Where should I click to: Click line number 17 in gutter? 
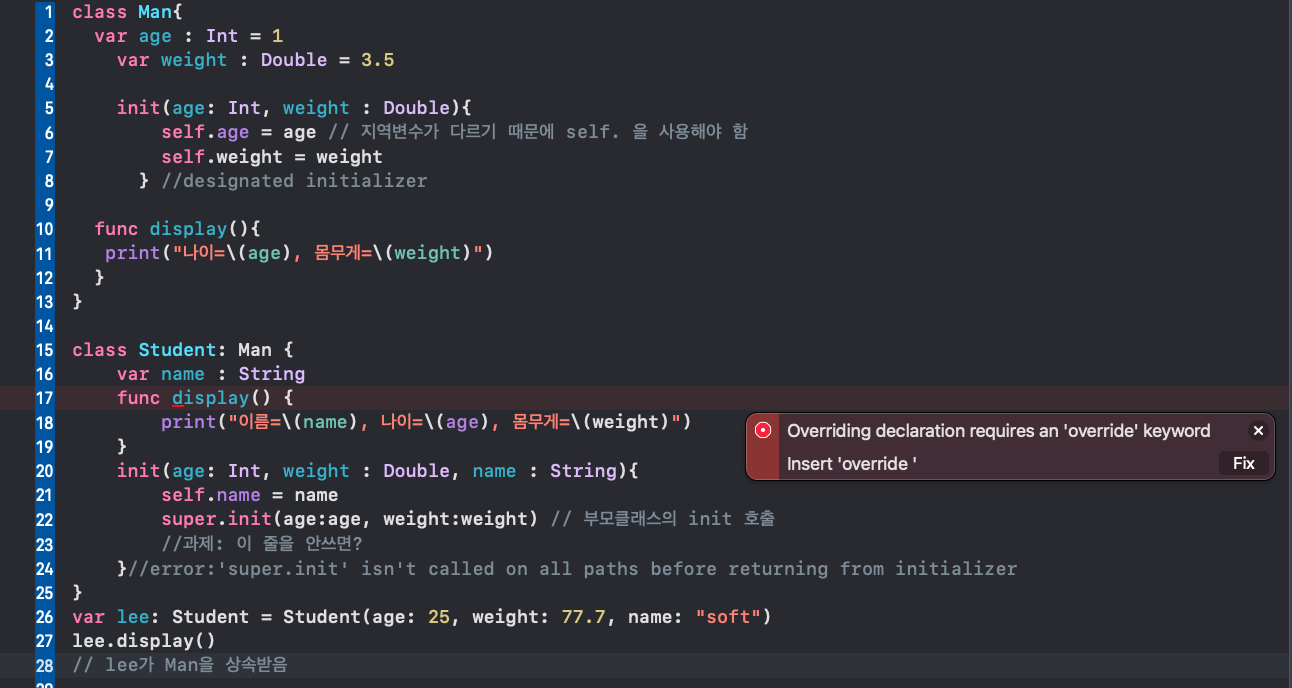(x=45, y=398)
